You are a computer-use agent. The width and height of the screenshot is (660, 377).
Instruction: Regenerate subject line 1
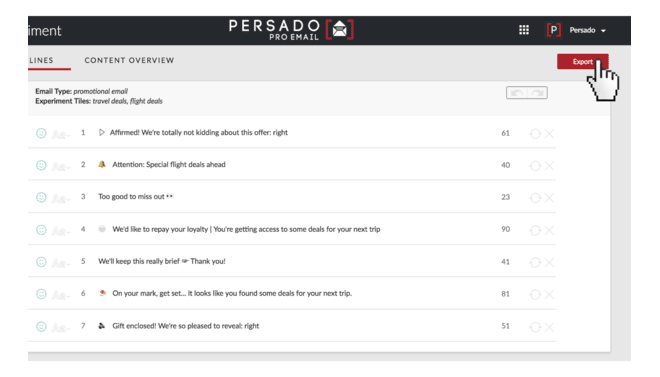point(535,134)
